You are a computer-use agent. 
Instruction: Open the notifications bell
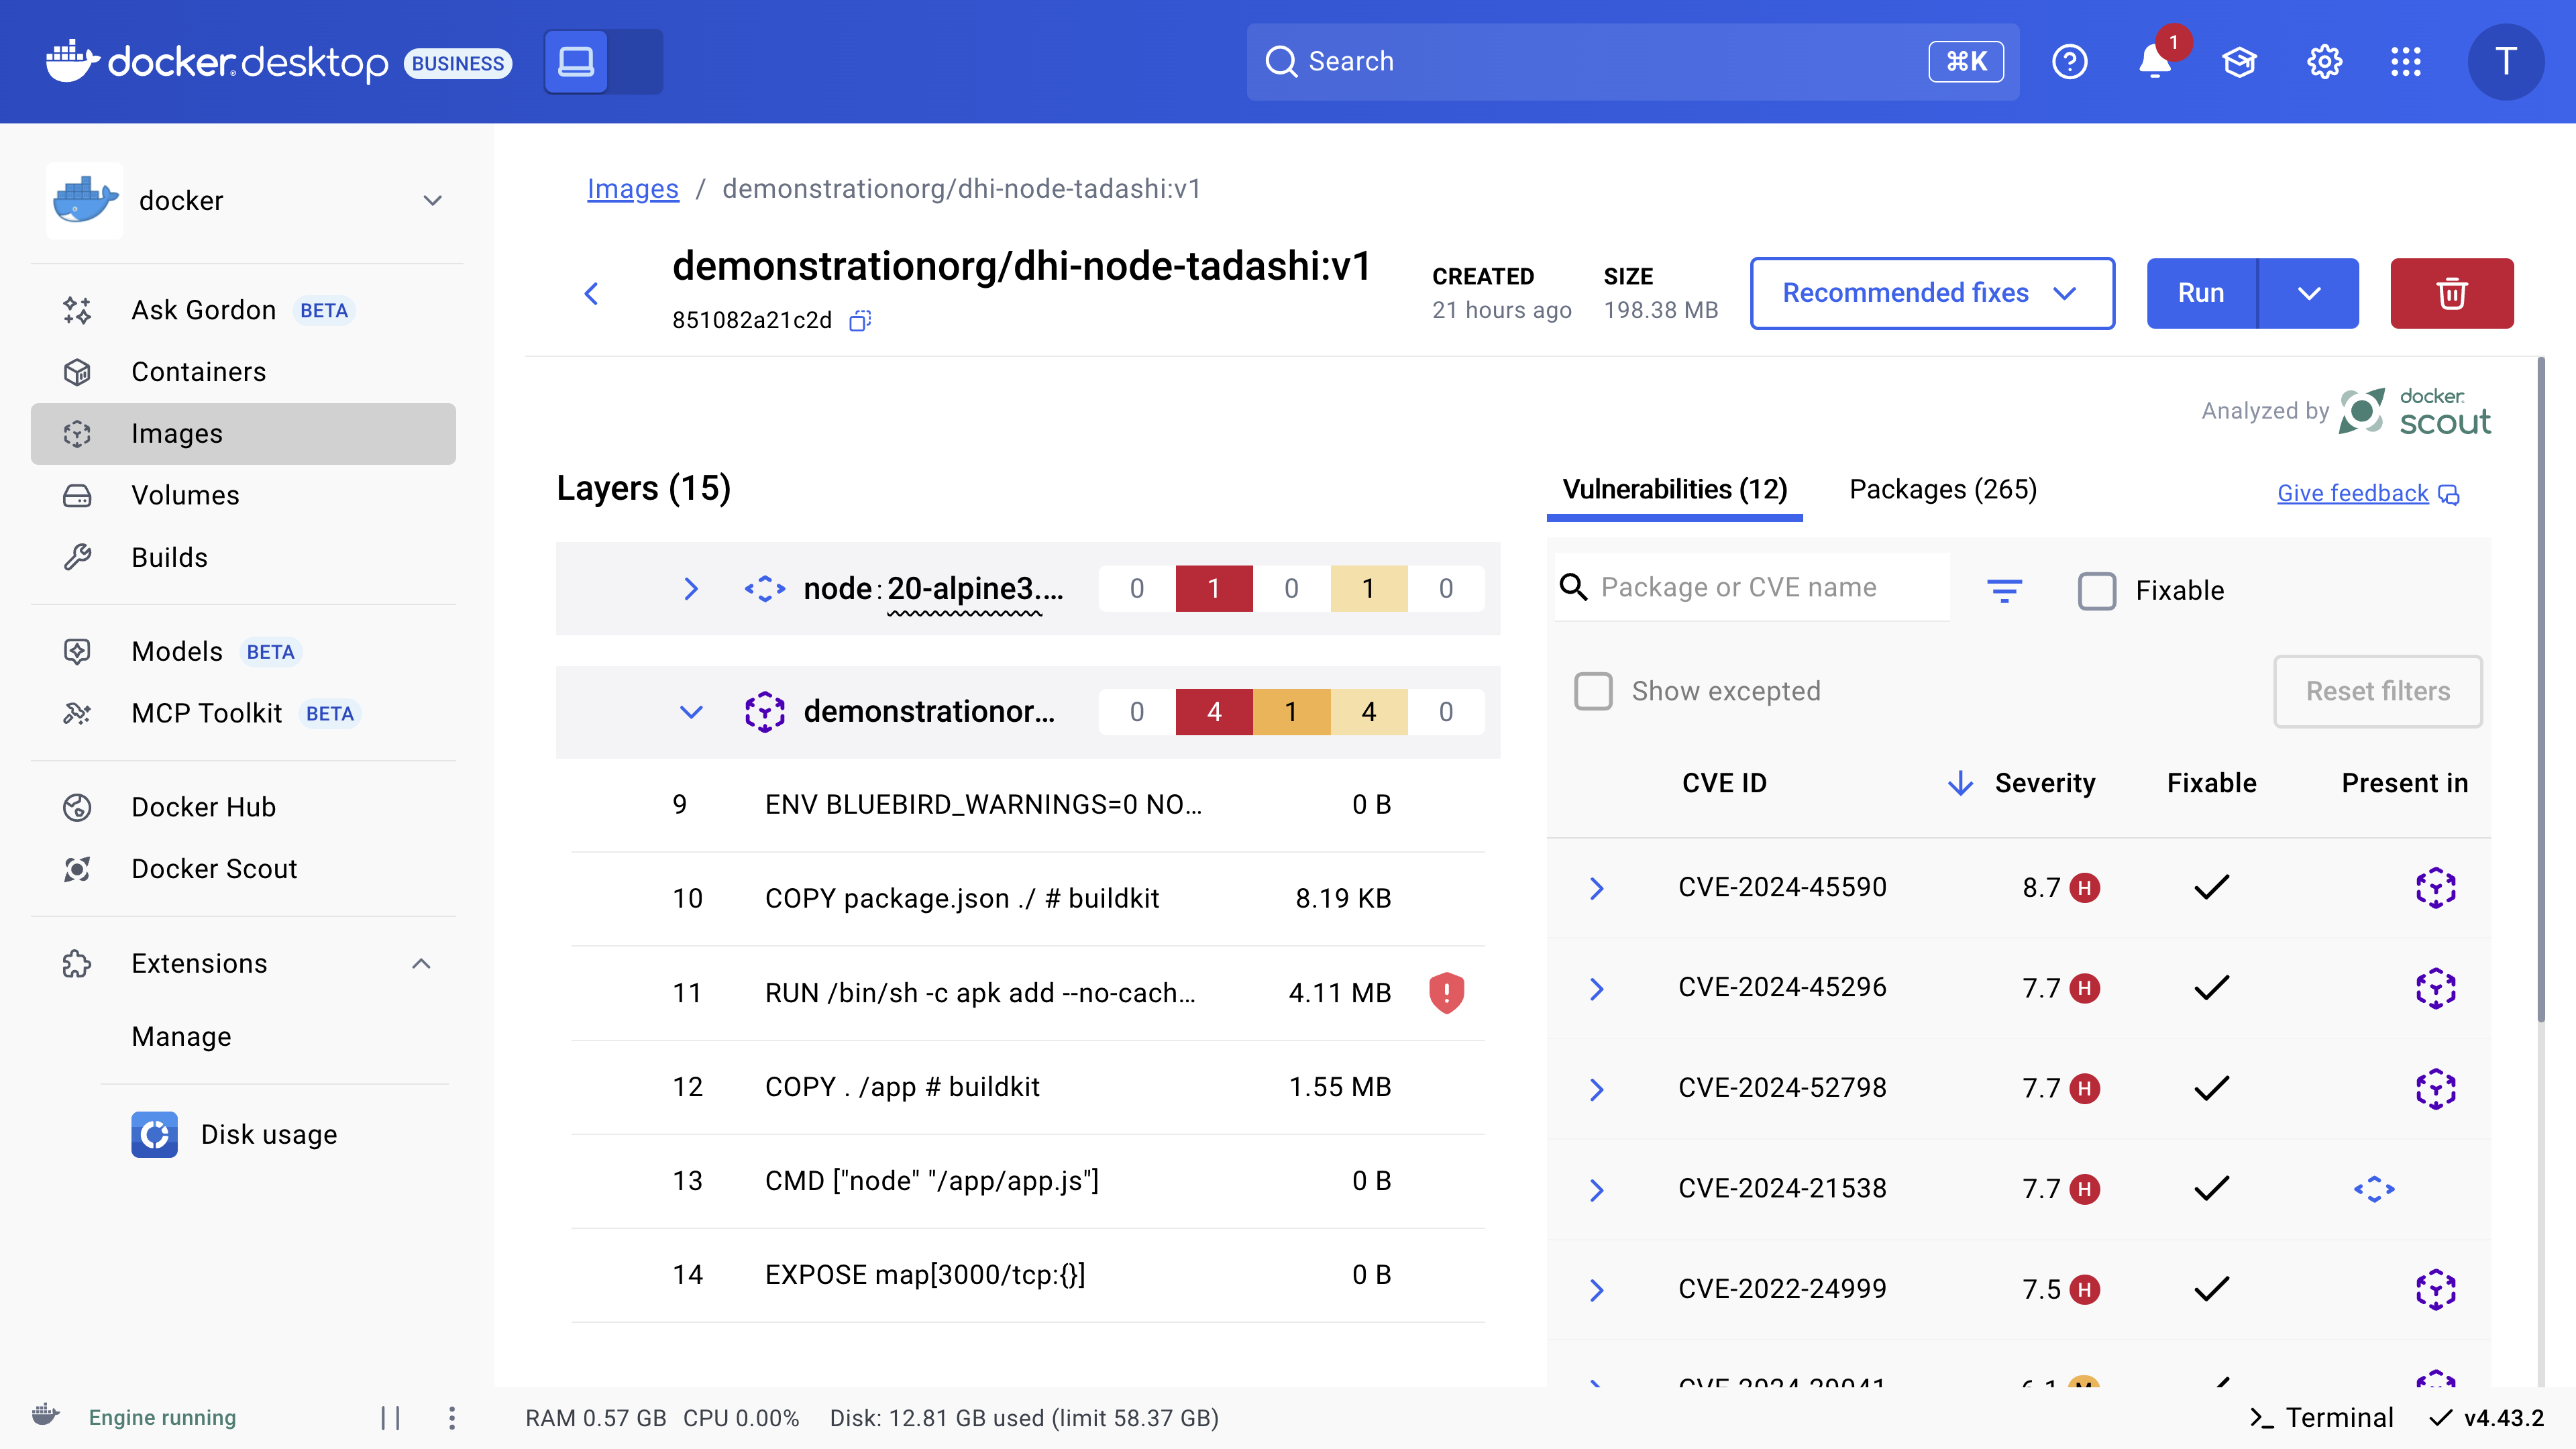[x=2154, y=62]
